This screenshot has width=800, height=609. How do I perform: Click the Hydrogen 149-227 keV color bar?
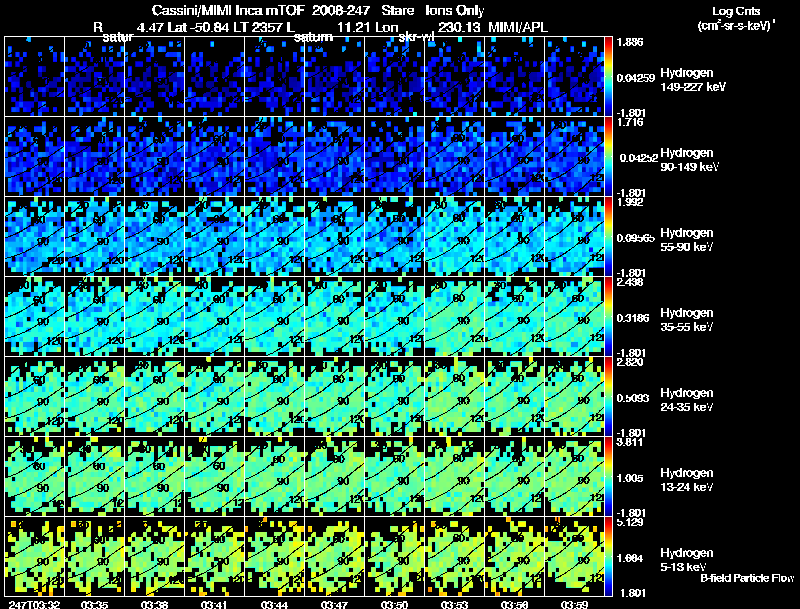click(x=608, y=77)
